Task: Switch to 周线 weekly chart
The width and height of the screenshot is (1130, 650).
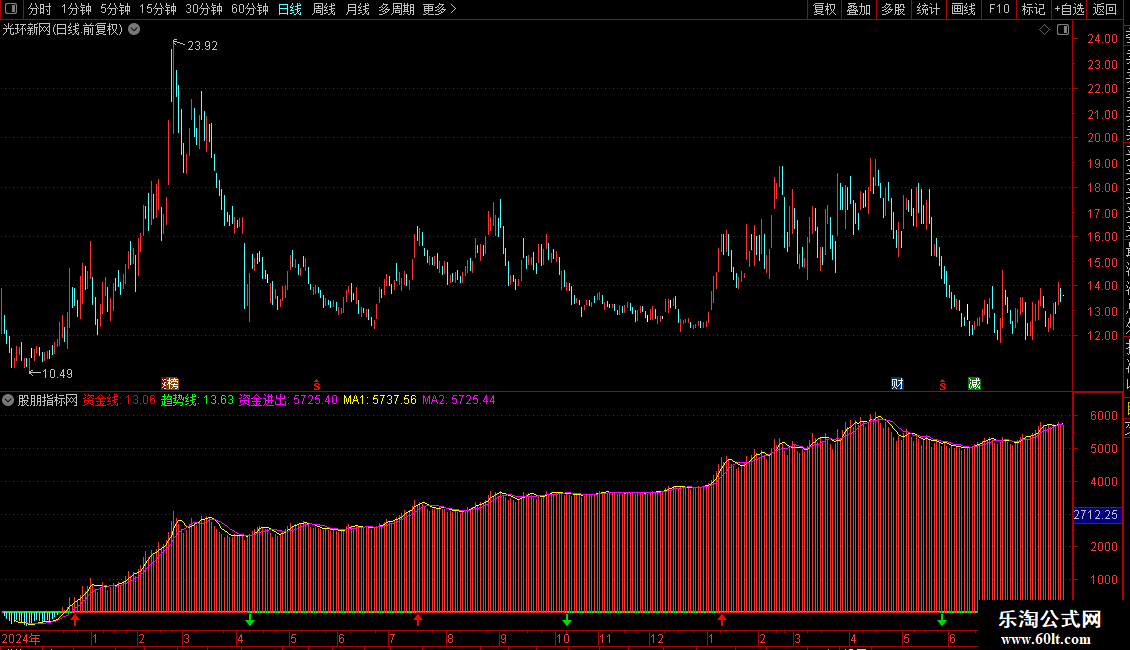Action: [324, 9]
